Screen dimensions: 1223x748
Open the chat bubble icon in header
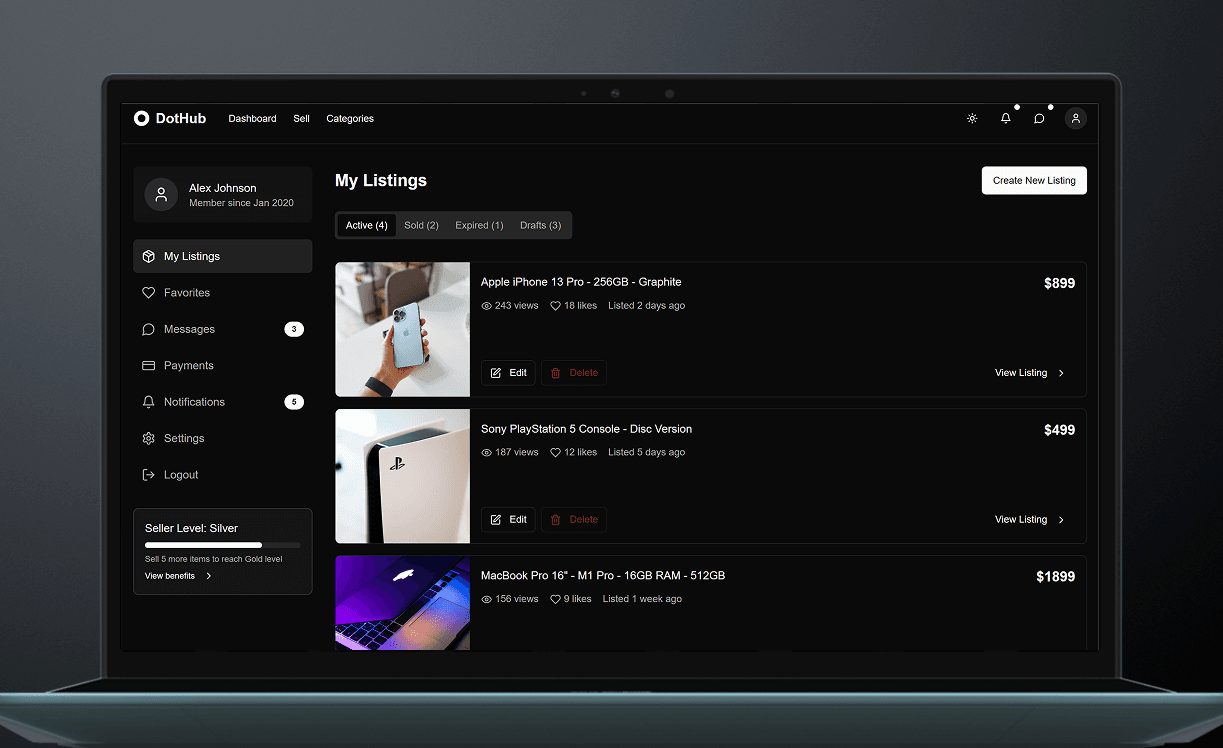(1039, 118)
